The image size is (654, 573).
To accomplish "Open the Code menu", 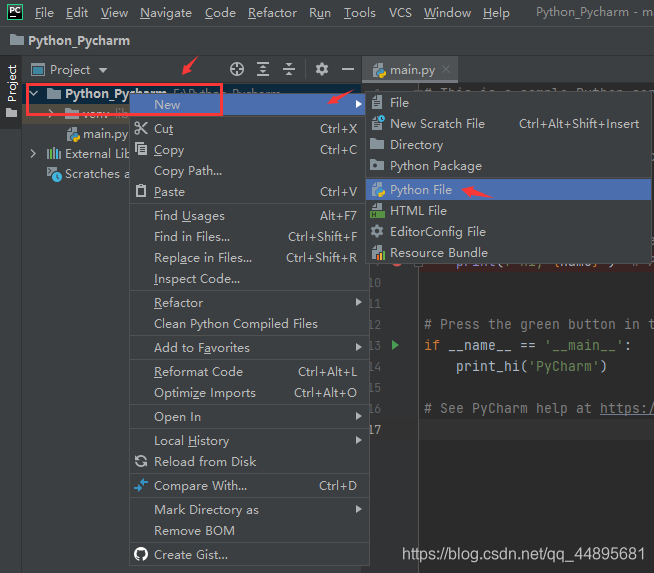I will 220,13.
